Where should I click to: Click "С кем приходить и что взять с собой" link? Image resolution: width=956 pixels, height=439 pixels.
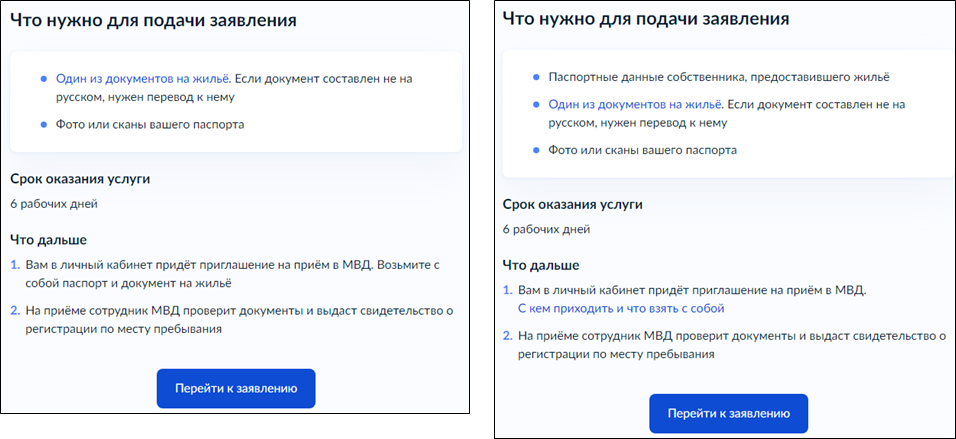pyautogui.click(x=620, y=308)
